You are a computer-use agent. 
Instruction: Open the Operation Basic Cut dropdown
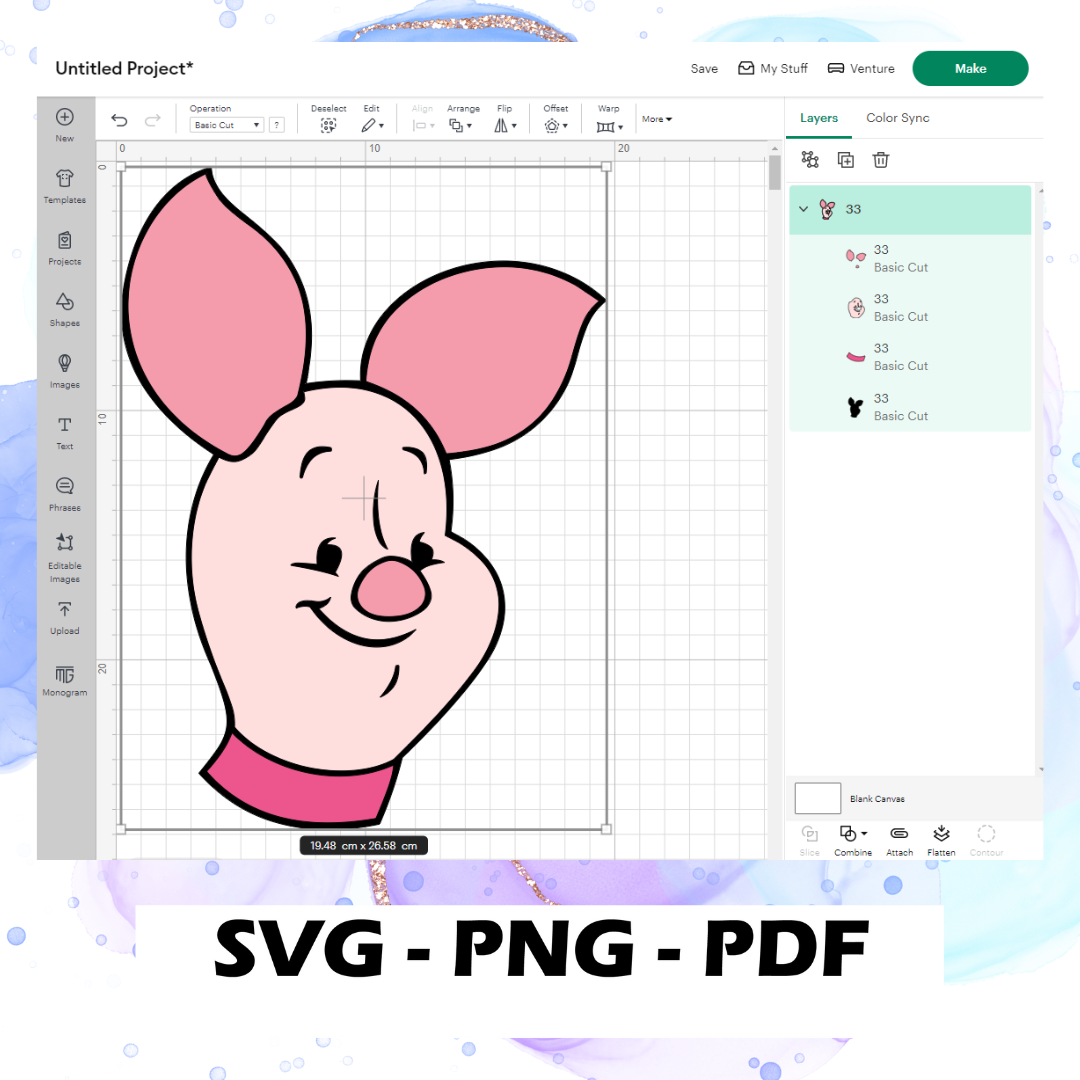coord(227,125)
